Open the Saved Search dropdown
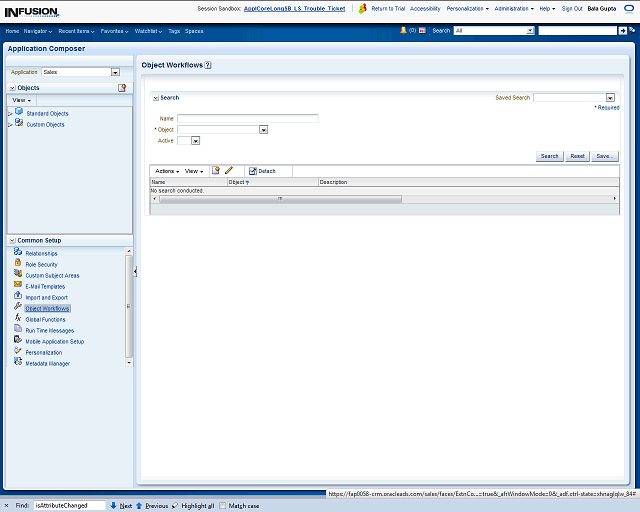The width and height of the screenshot is (640, 512). (x=608, y=98)
